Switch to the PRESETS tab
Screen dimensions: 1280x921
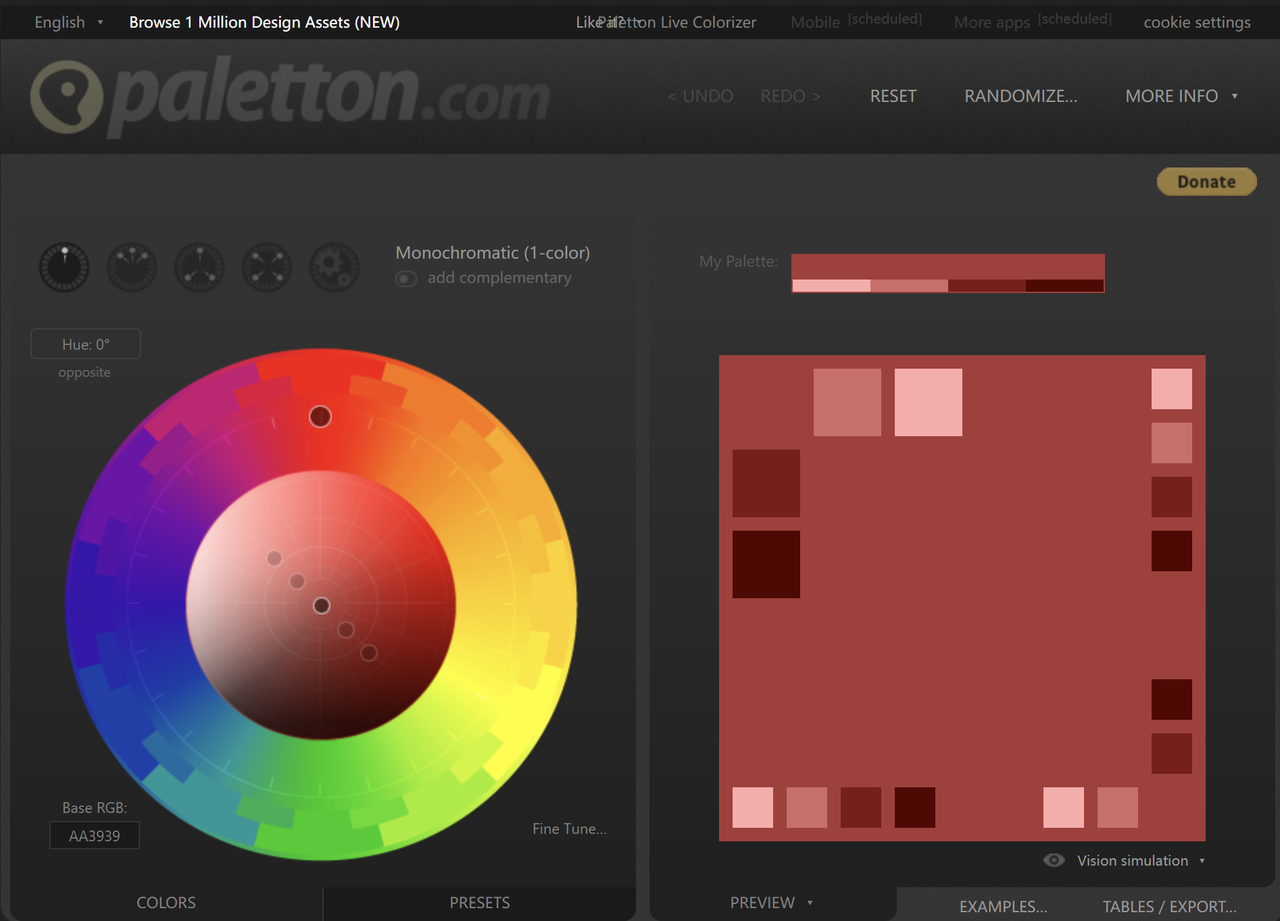(x=479, y=902)
